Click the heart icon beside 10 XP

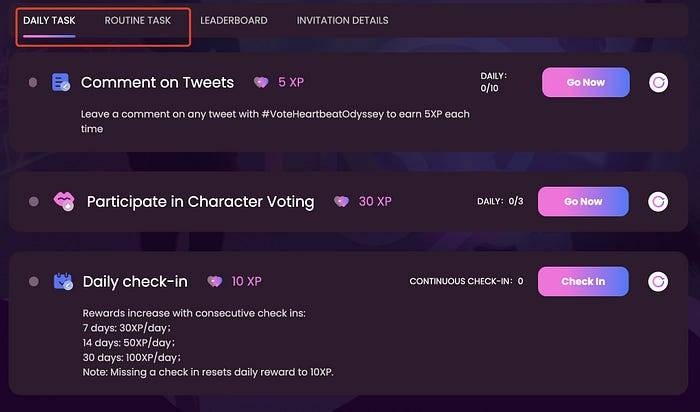[x=214, y=281]
